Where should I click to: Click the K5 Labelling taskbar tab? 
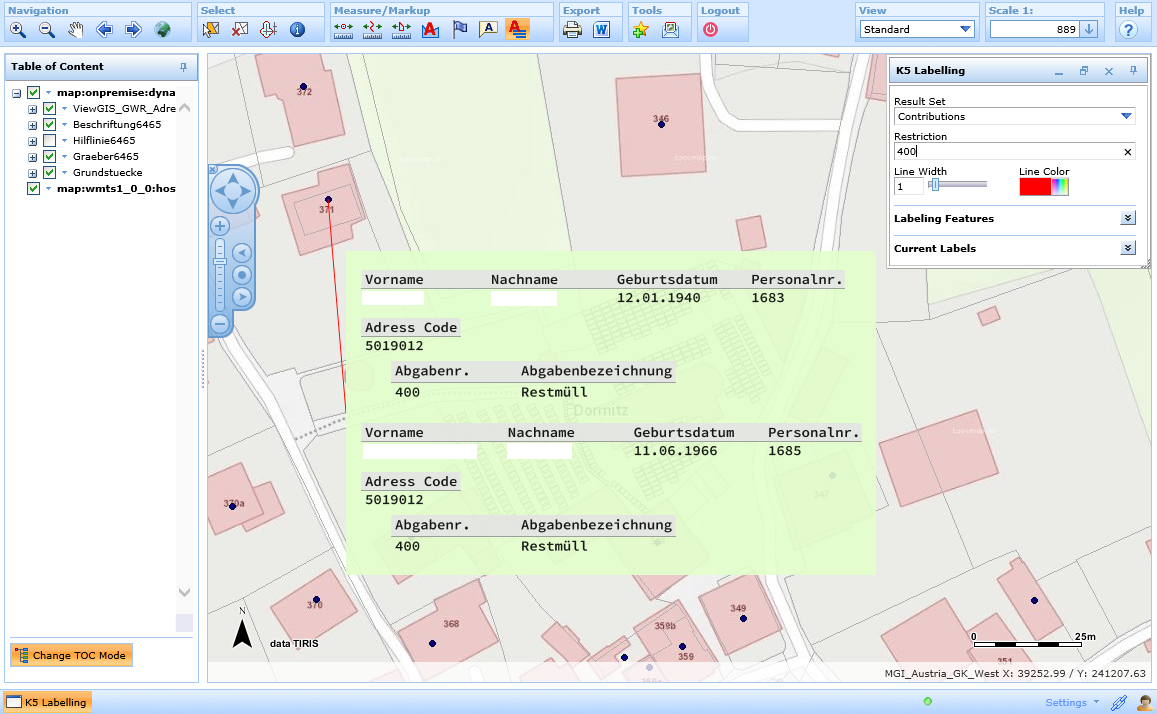48,702
